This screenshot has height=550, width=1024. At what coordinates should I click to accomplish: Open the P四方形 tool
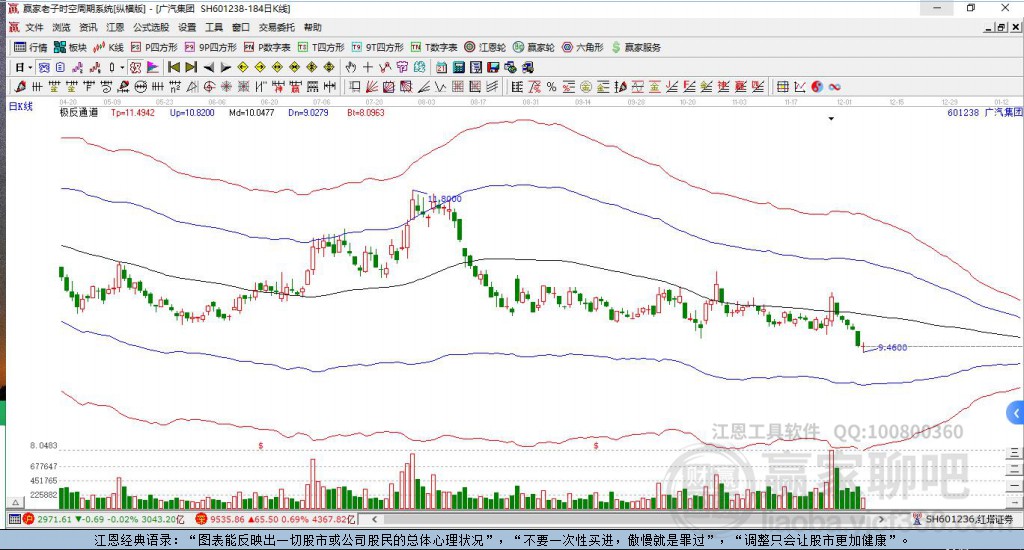[x=154, y=47]
